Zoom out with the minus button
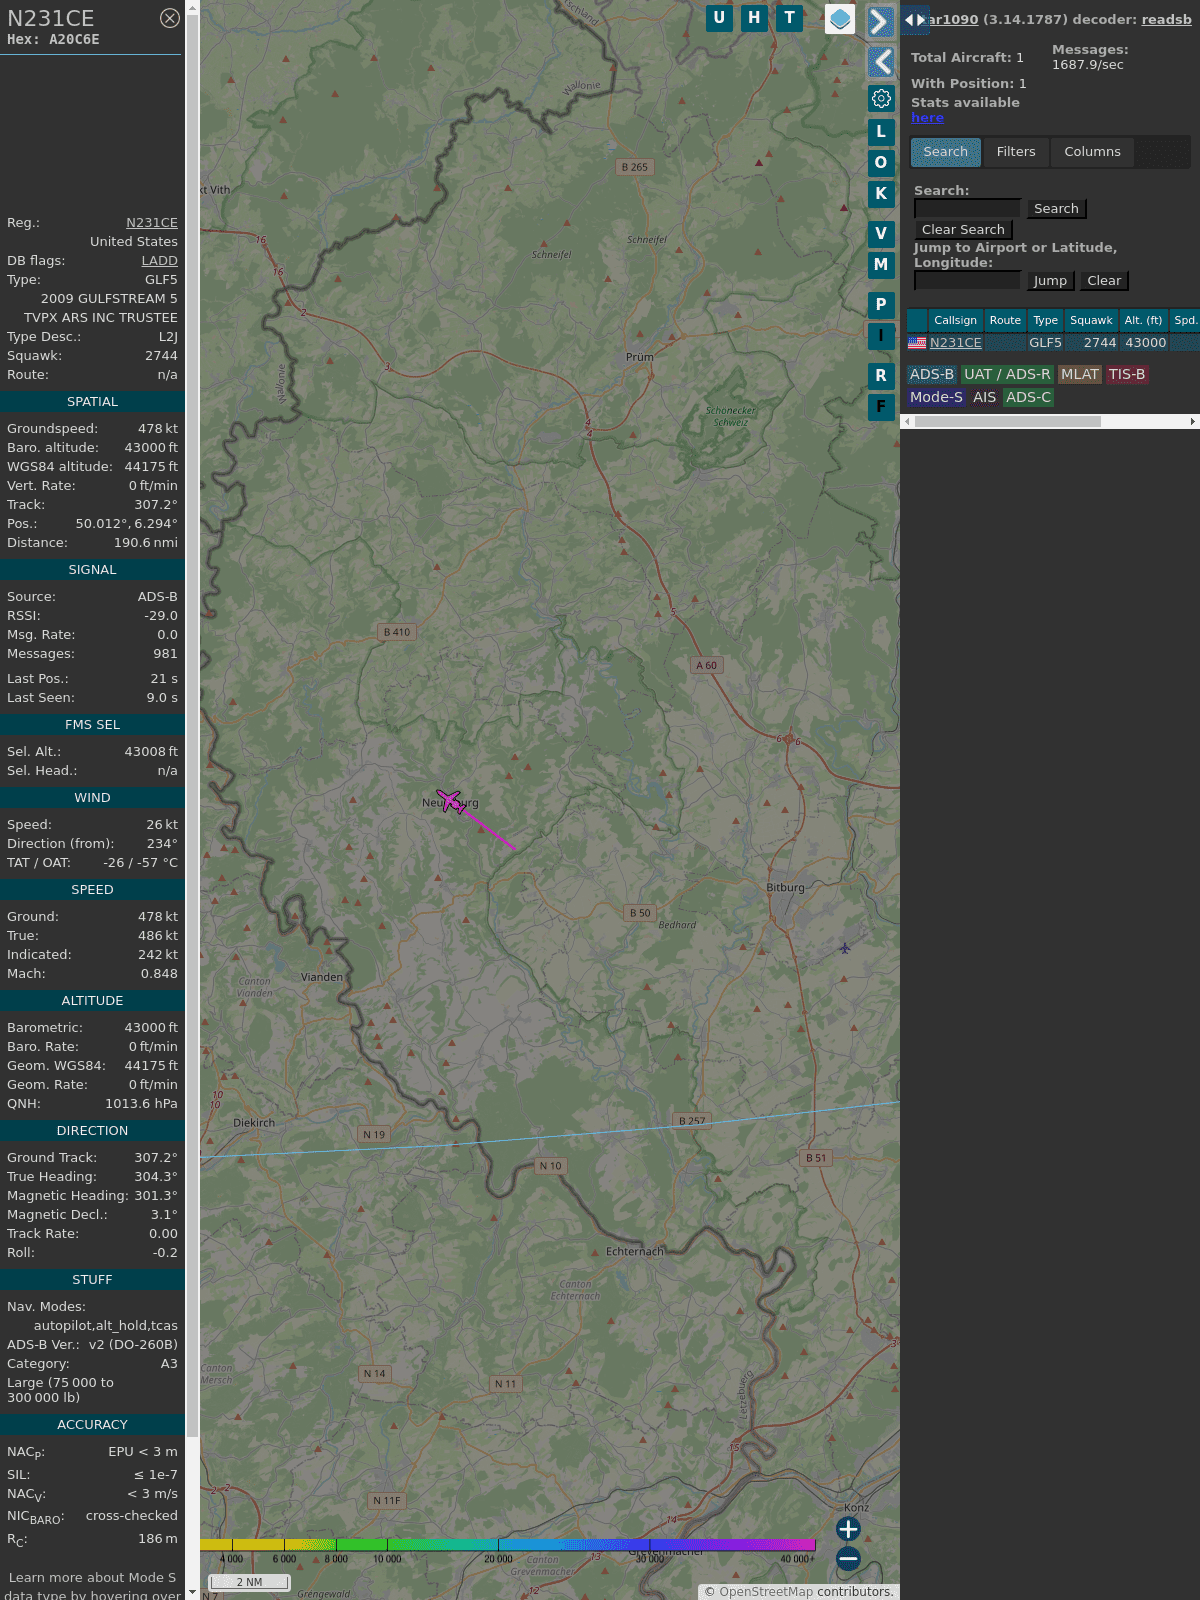The height and width of the screenshot is (1600, 1200). point(848,1558)
